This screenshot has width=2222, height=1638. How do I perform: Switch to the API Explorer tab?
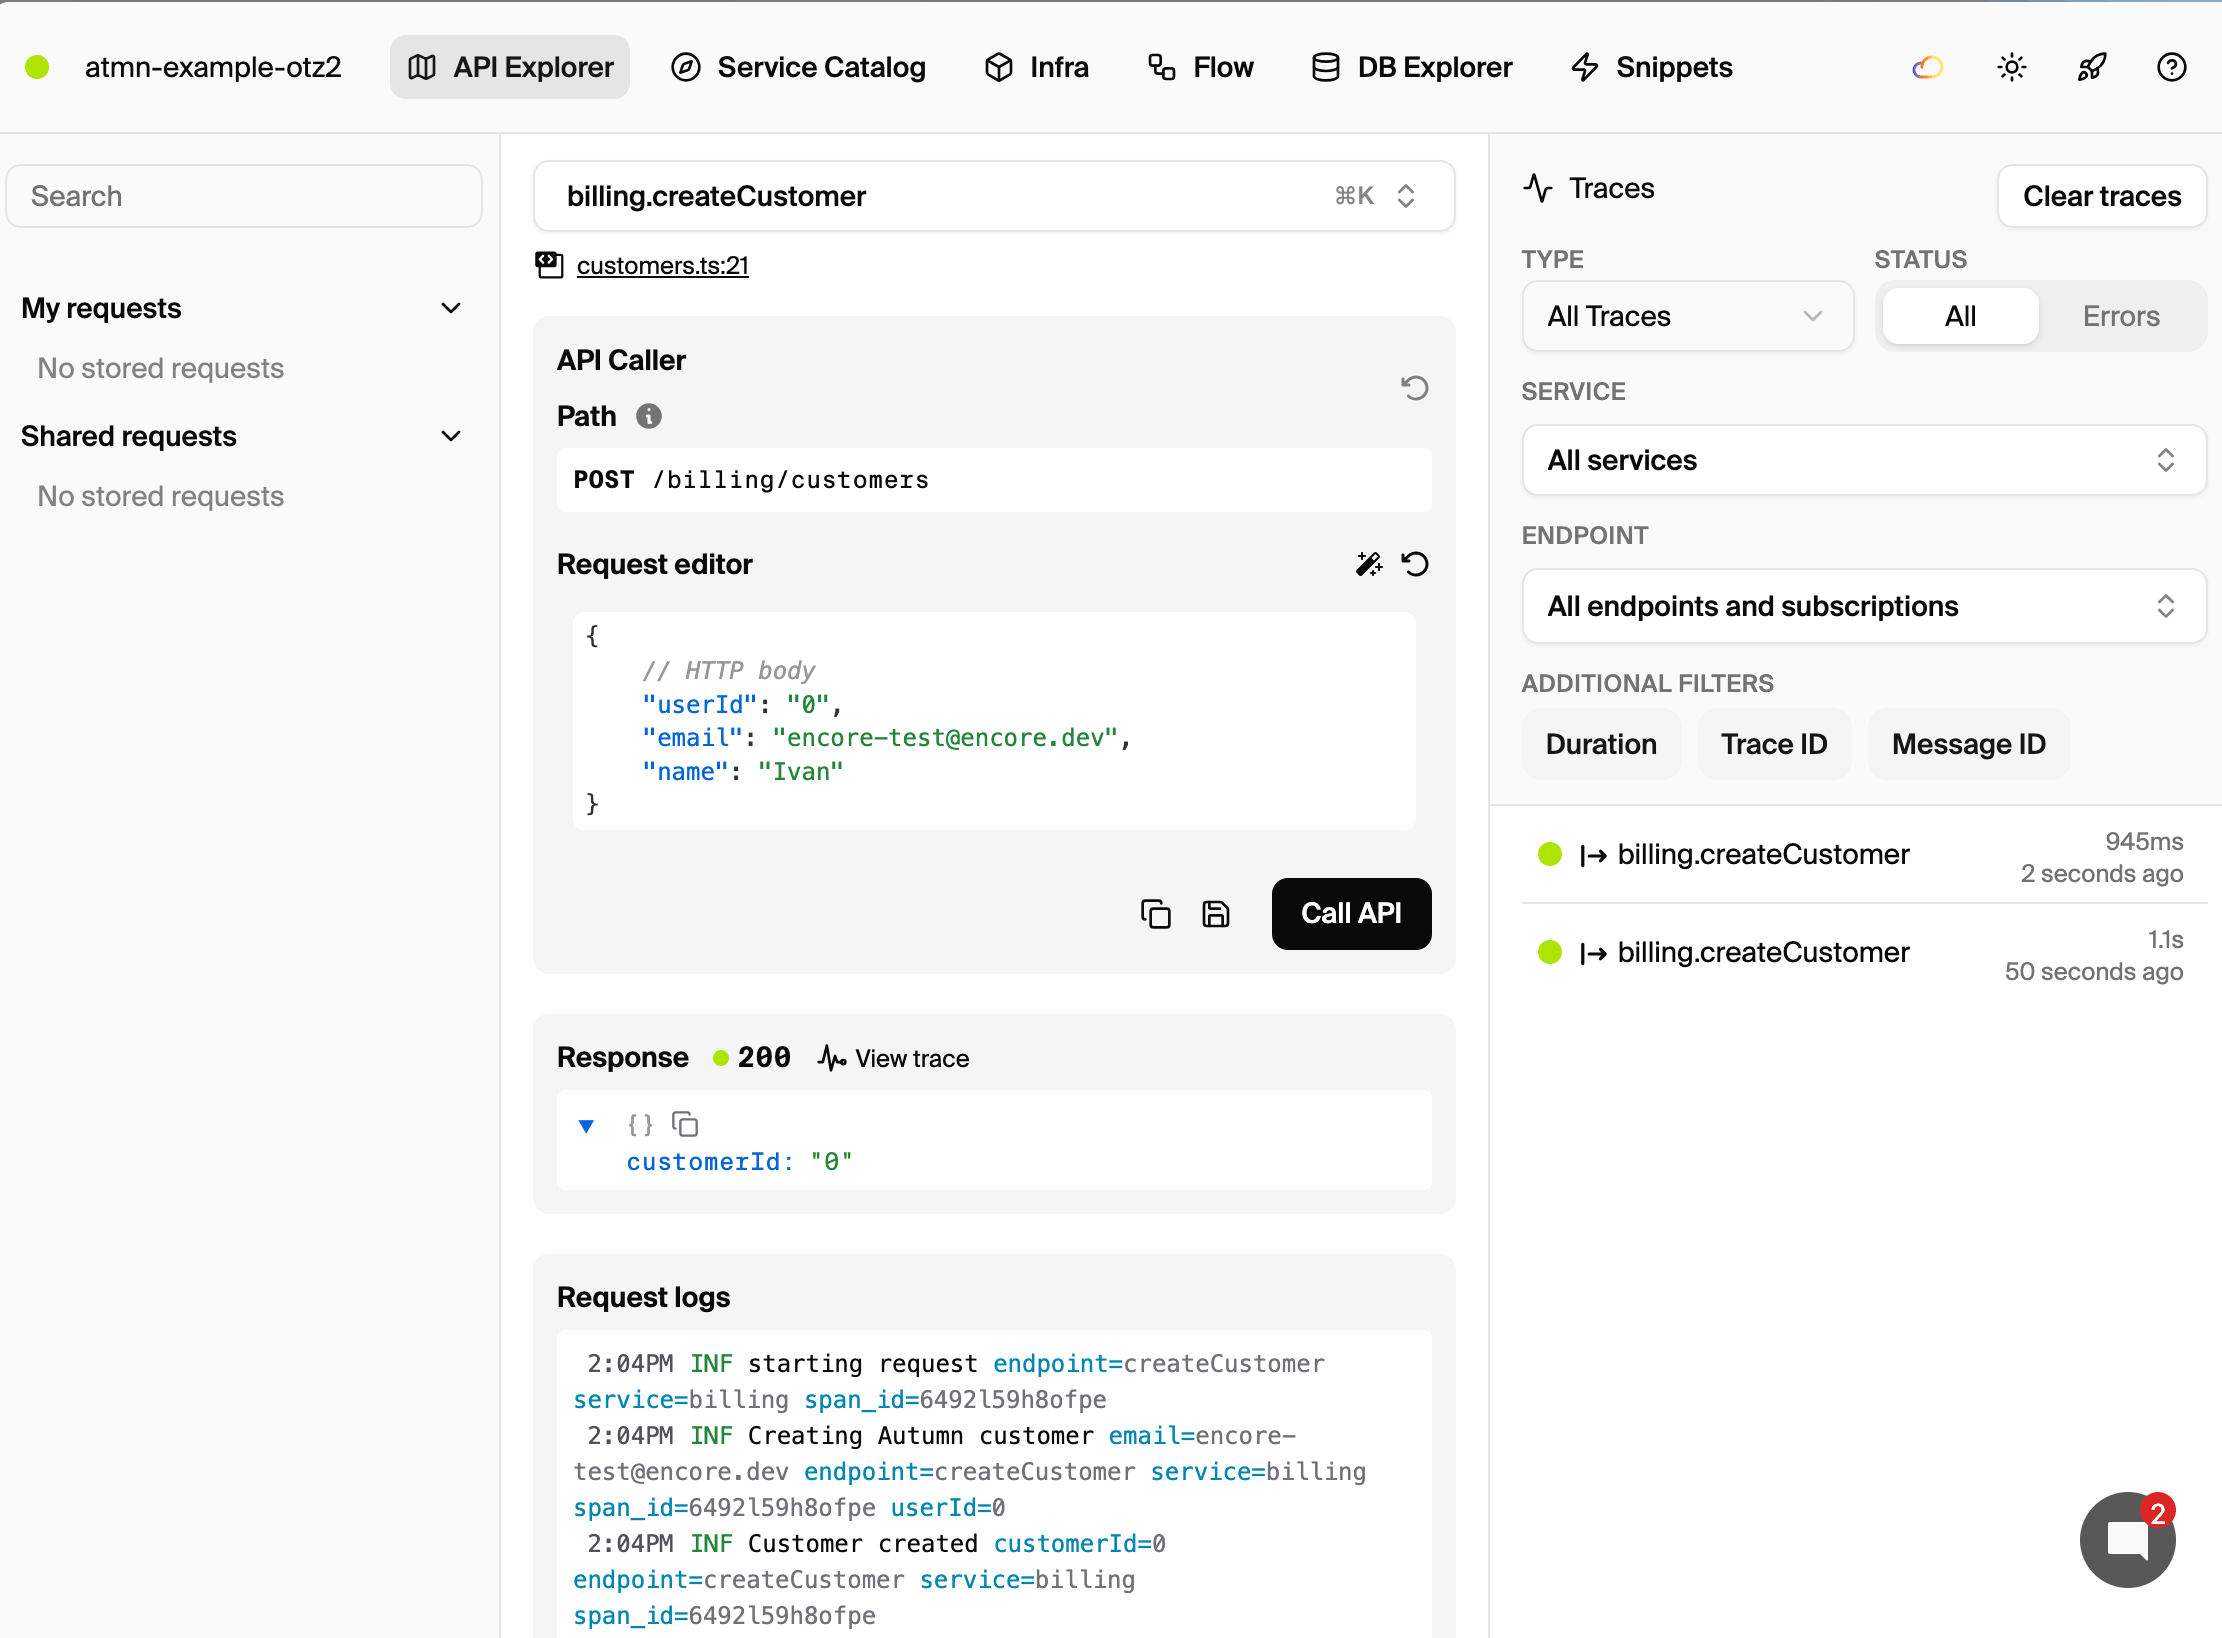pyautogui.click(x=509, y=67)
